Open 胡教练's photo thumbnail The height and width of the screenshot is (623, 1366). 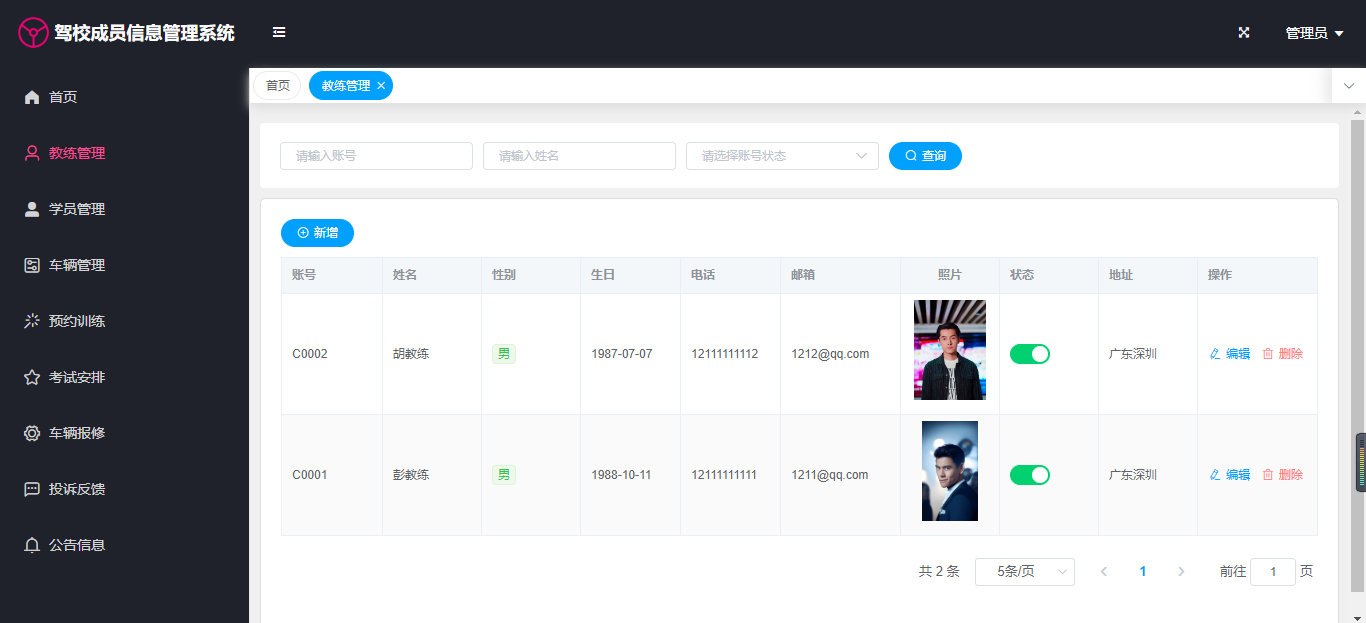(x=950, y=350)
